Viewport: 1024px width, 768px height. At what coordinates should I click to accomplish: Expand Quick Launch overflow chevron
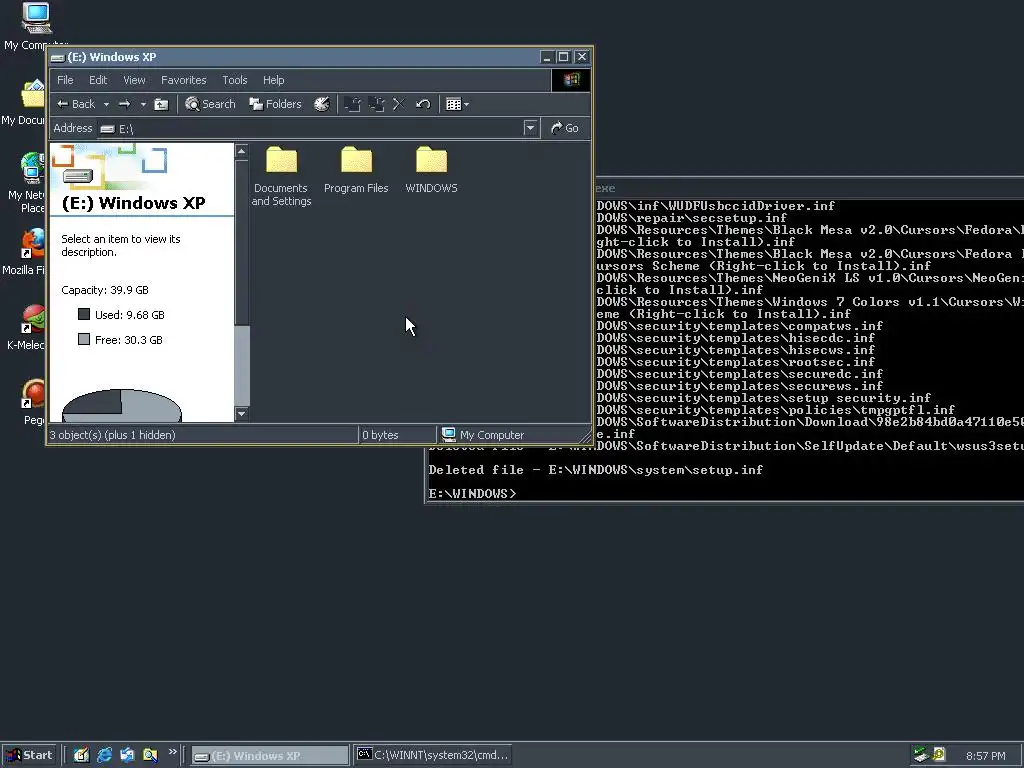[172, 752]
